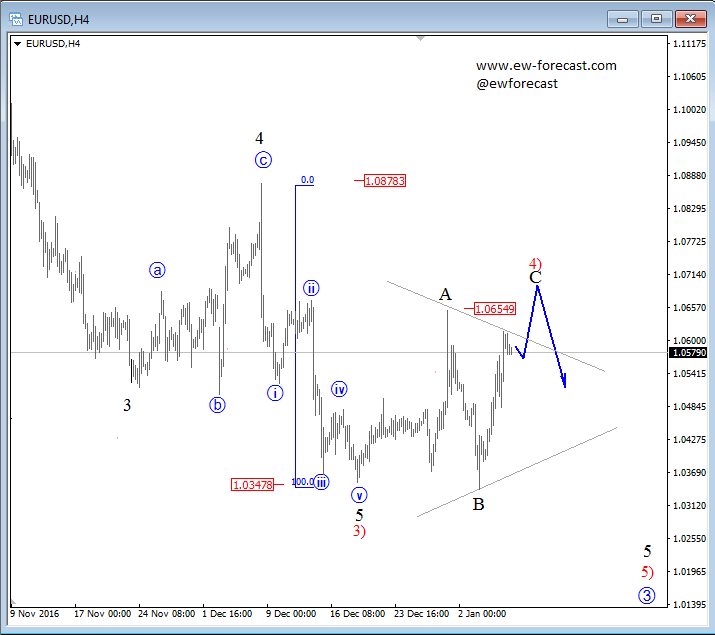
Task: Click the www.ew-forecast.com link text
Action: tap(546, 66)
